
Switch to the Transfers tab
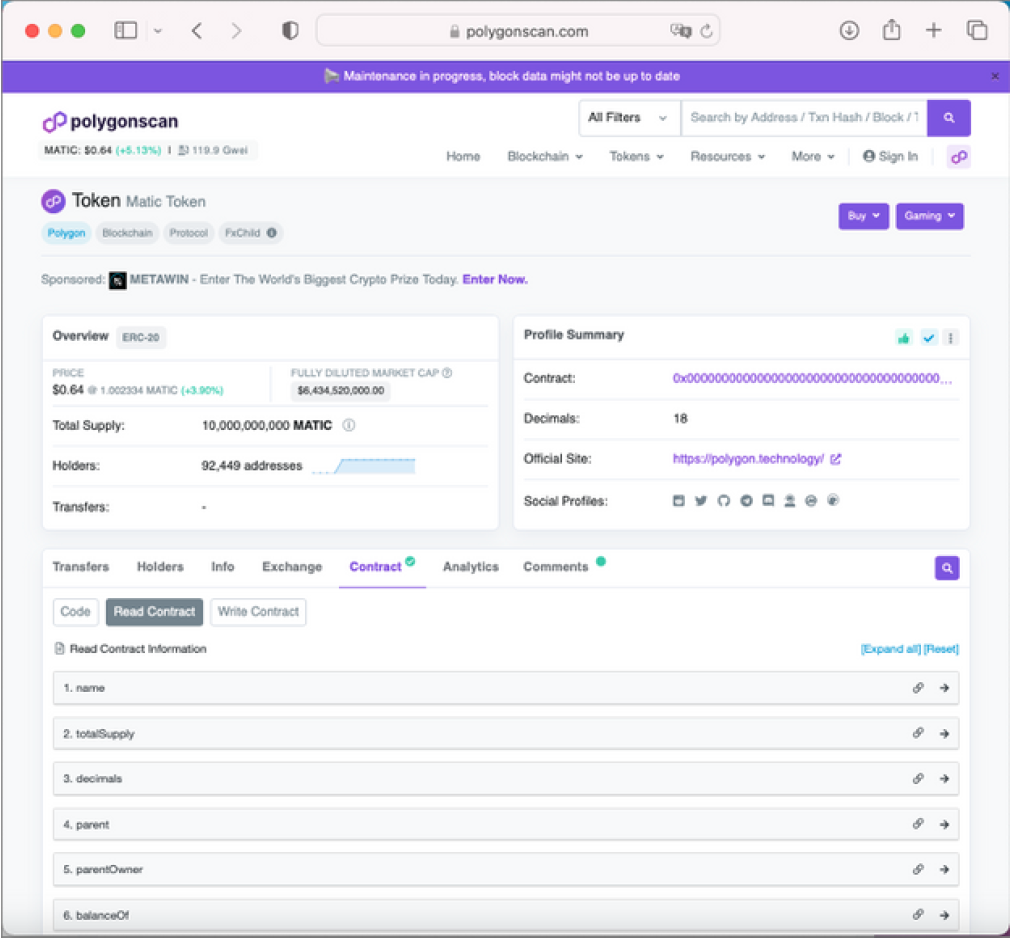(x=81, y=567)
